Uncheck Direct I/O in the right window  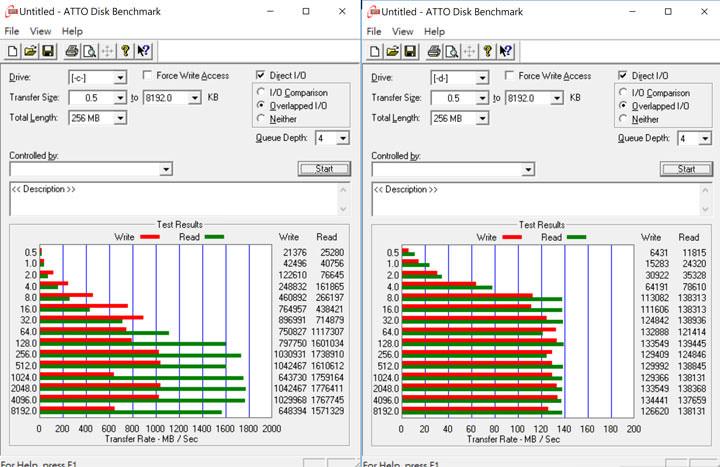pos(624,76)
